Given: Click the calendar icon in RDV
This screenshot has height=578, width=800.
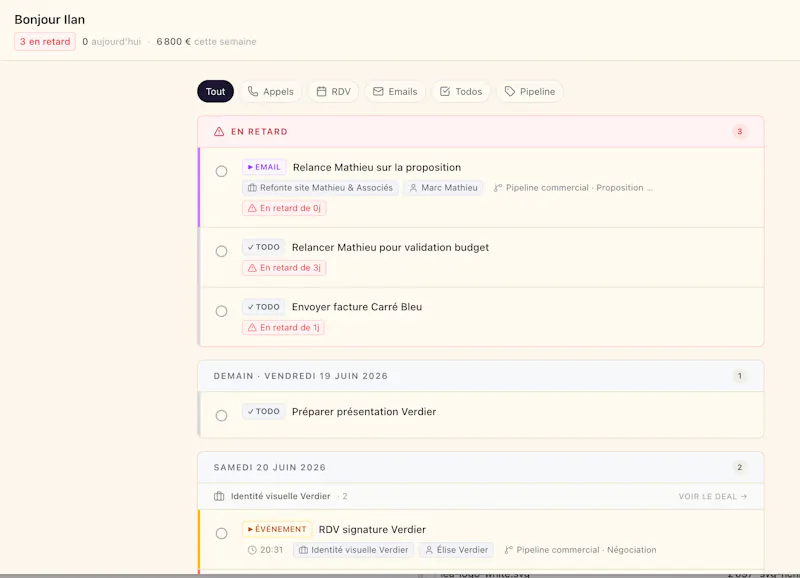Looking at the screenshot, I should [x=321, y=91].
